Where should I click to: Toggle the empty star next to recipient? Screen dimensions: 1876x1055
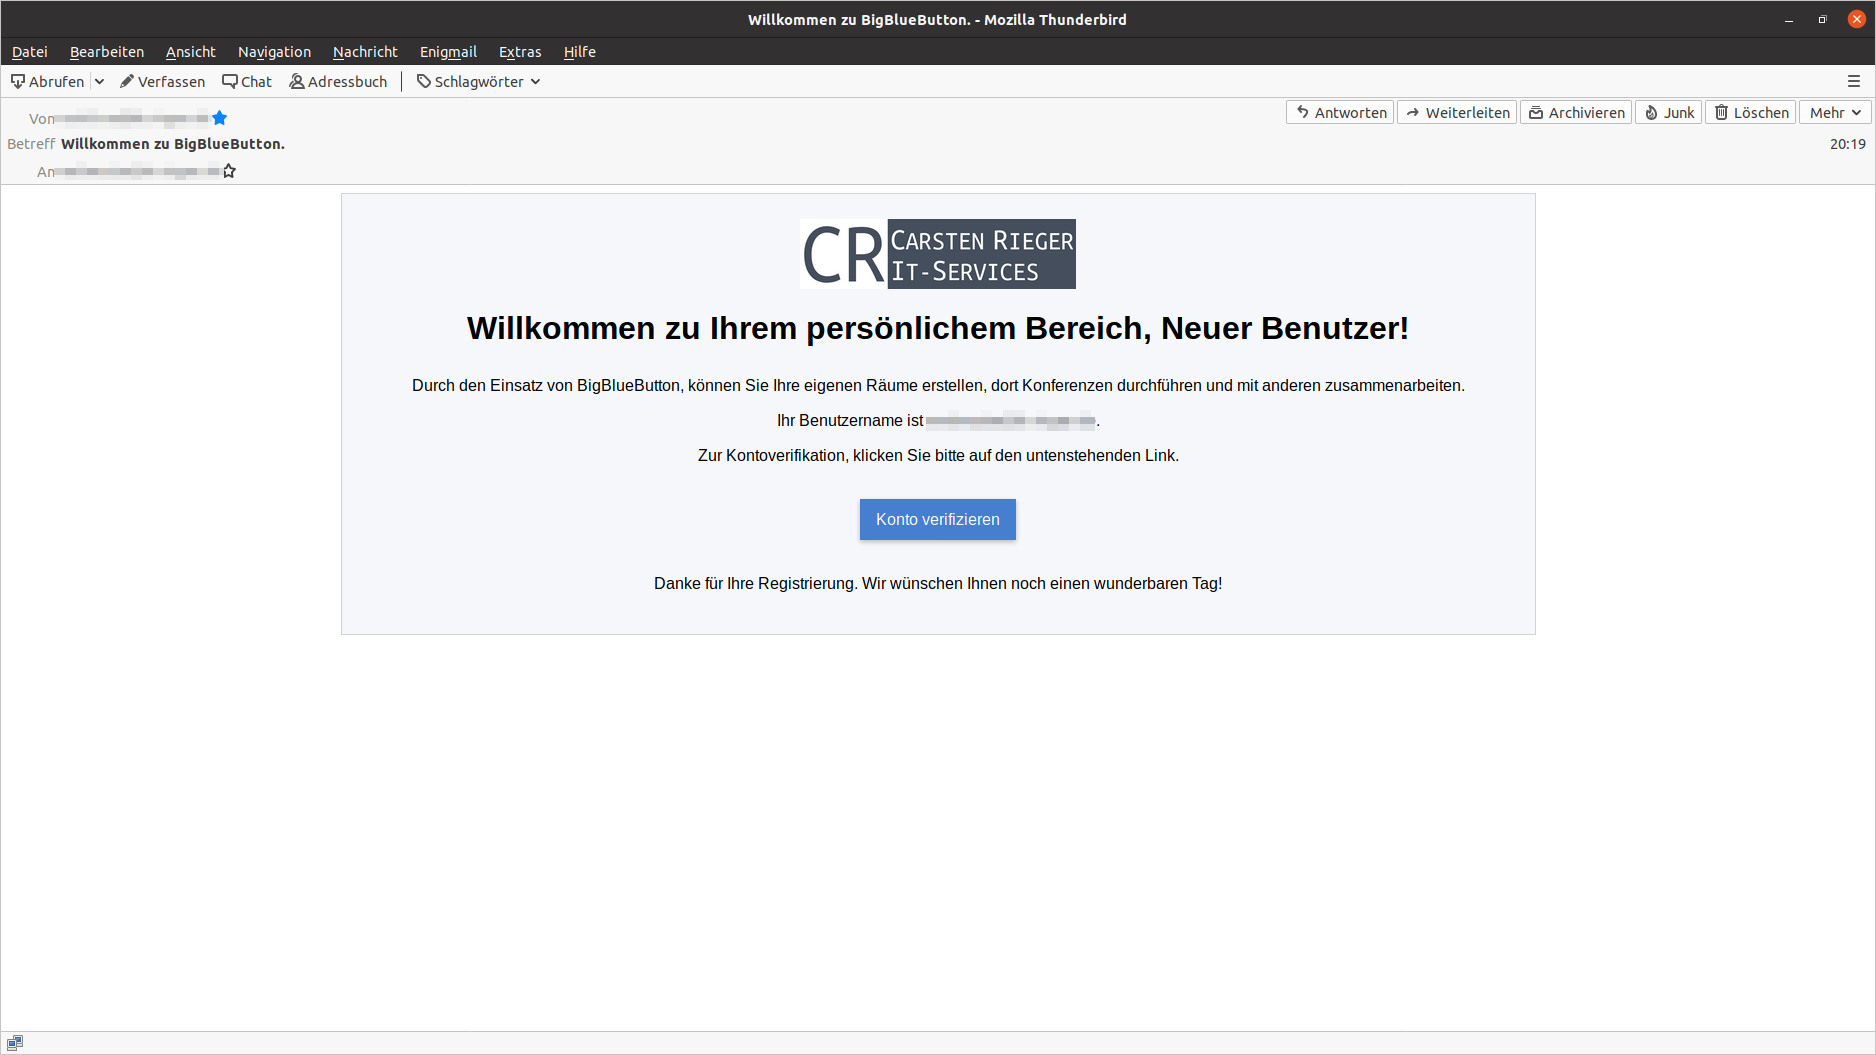pyautogui.click(x=229, y=171)
